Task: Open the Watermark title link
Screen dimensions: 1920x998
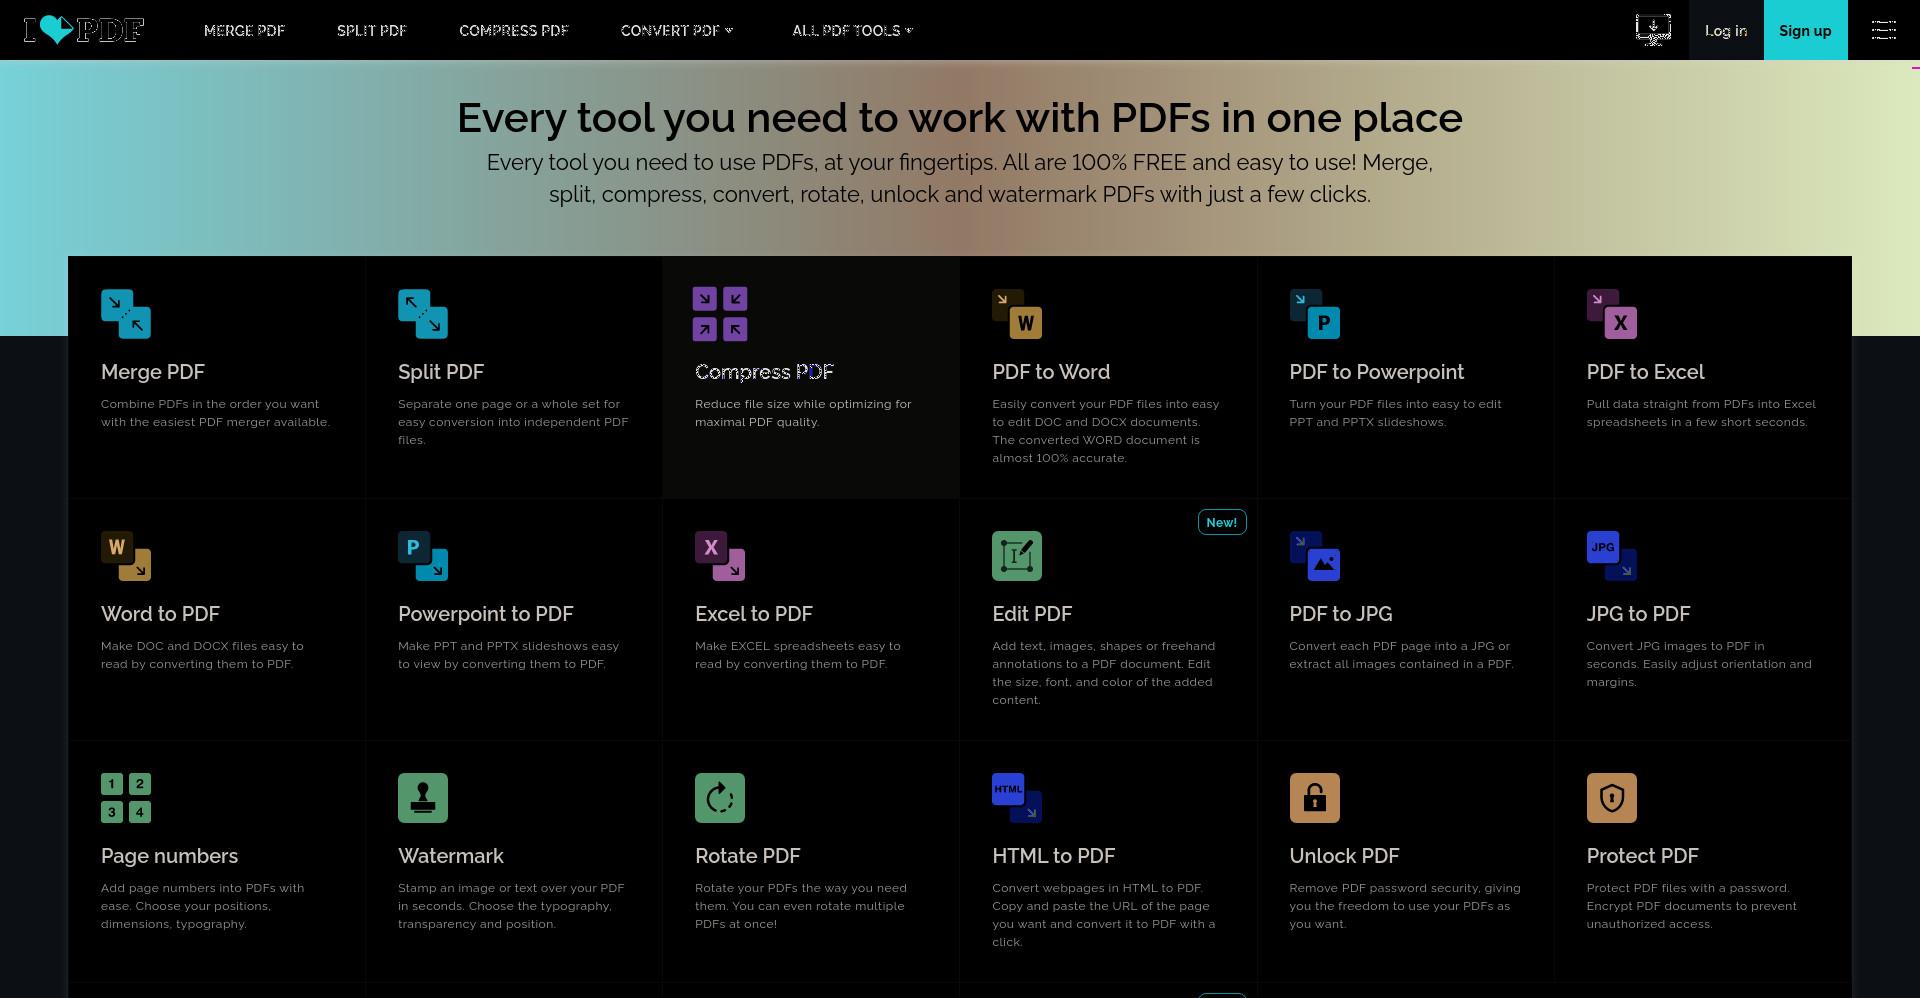Action: pos(451,856)
